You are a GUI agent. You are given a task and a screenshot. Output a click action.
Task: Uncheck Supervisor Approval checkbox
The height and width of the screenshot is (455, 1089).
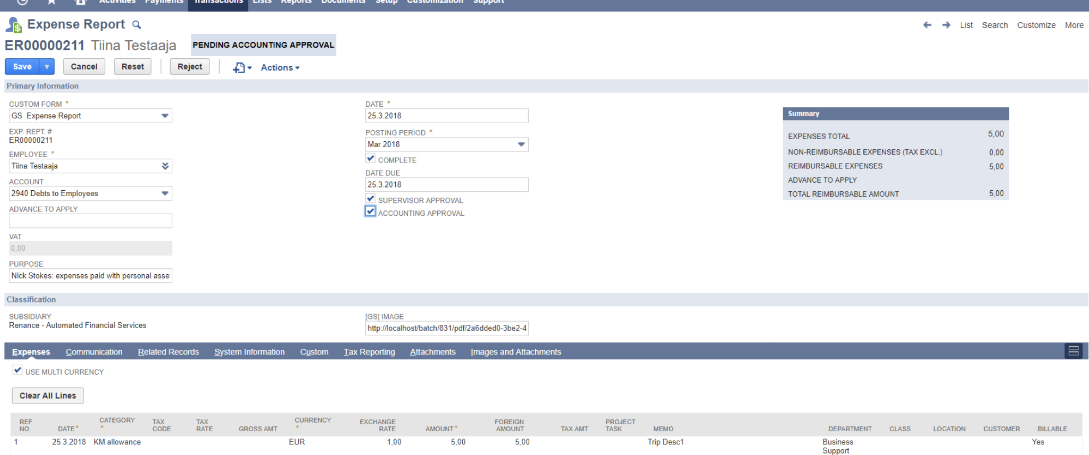pos(371,199)
